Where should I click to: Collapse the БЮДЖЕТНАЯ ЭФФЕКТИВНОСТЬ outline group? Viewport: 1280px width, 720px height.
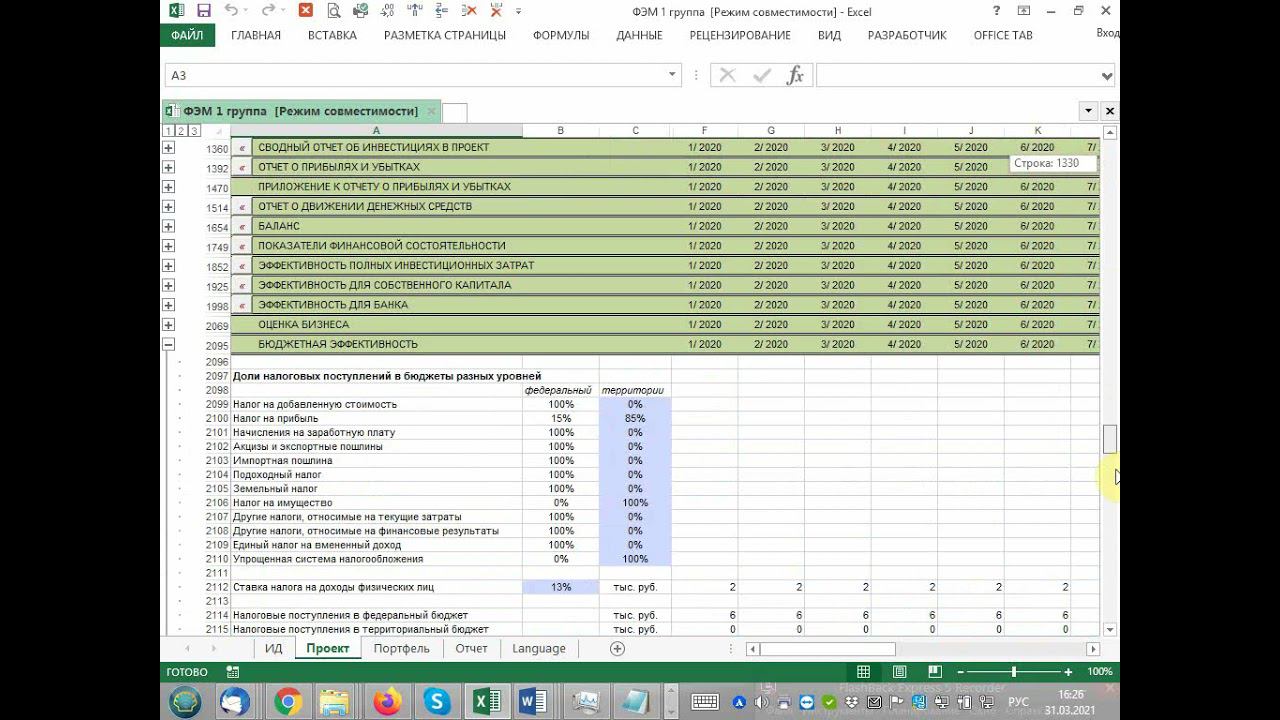coord(168,344)
